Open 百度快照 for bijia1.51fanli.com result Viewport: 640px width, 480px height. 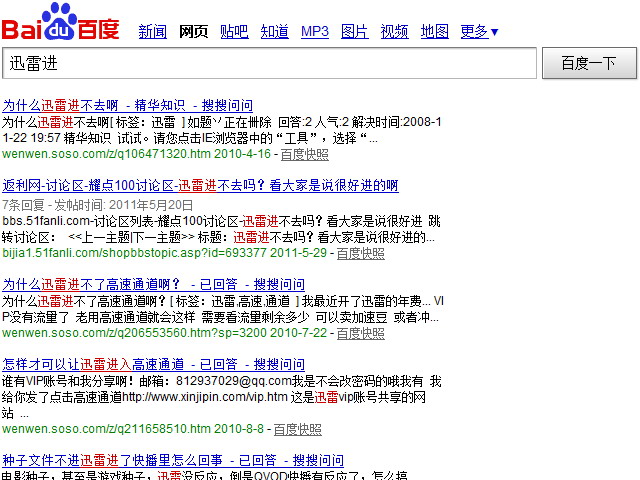360,253
